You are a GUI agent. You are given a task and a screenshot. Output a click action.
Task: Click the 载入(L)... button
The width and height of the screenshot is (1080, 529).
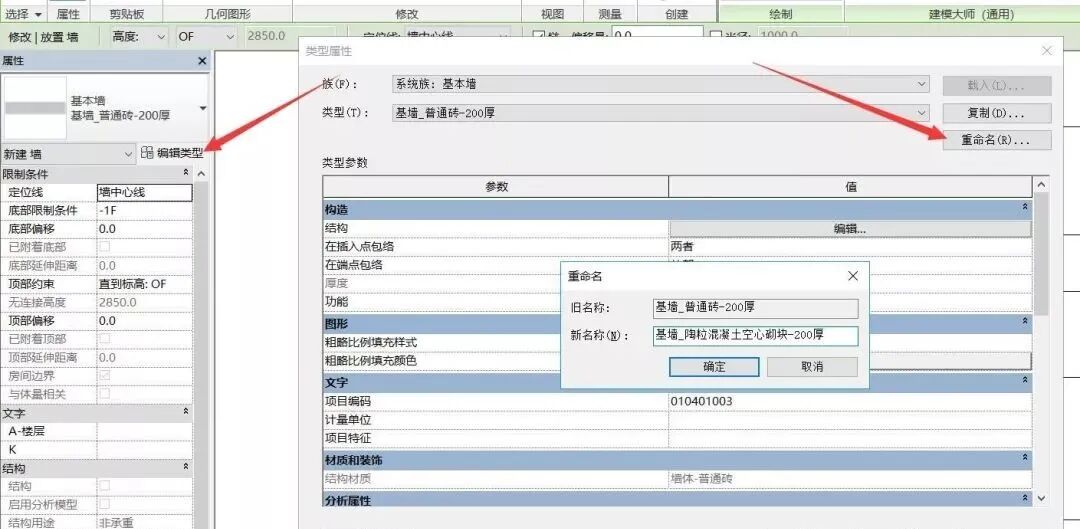997,86
